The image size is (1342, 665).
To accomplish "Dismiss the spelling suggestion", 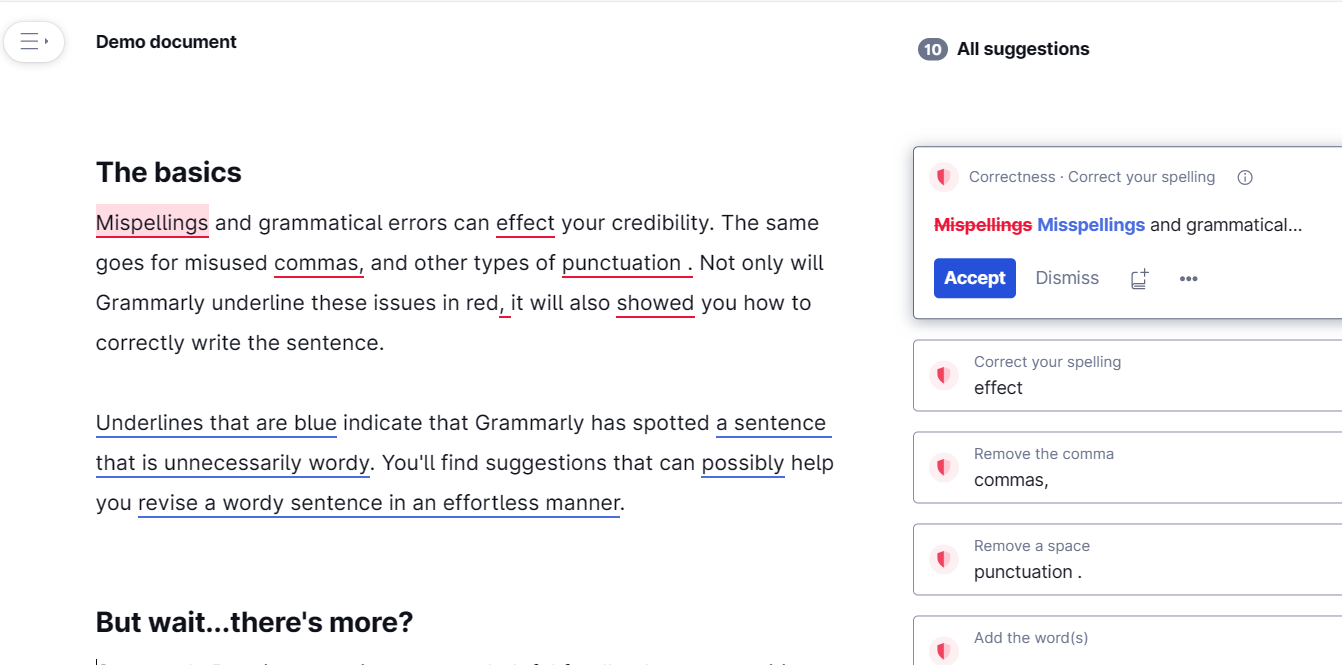I will pos(1067,278).
